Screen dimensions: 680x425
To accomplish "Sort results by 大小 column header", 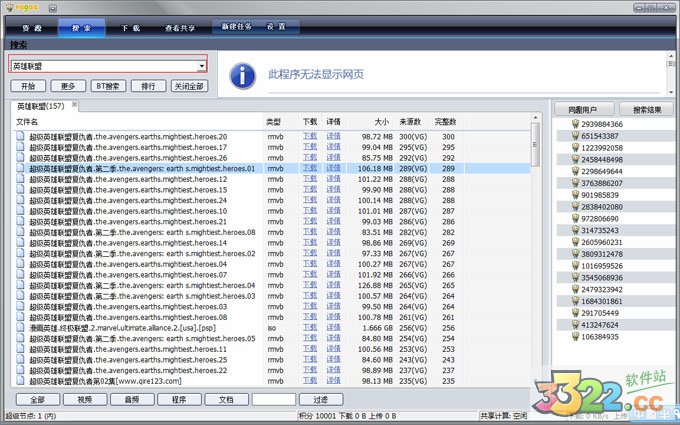I will click(x=380, y=121).
